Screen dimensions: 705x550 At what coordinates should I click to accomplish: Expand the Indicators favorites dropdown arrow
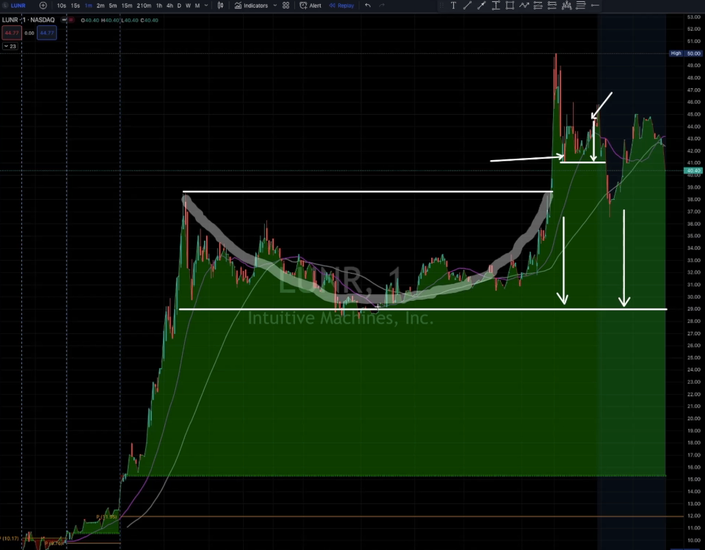coord(275,5)
